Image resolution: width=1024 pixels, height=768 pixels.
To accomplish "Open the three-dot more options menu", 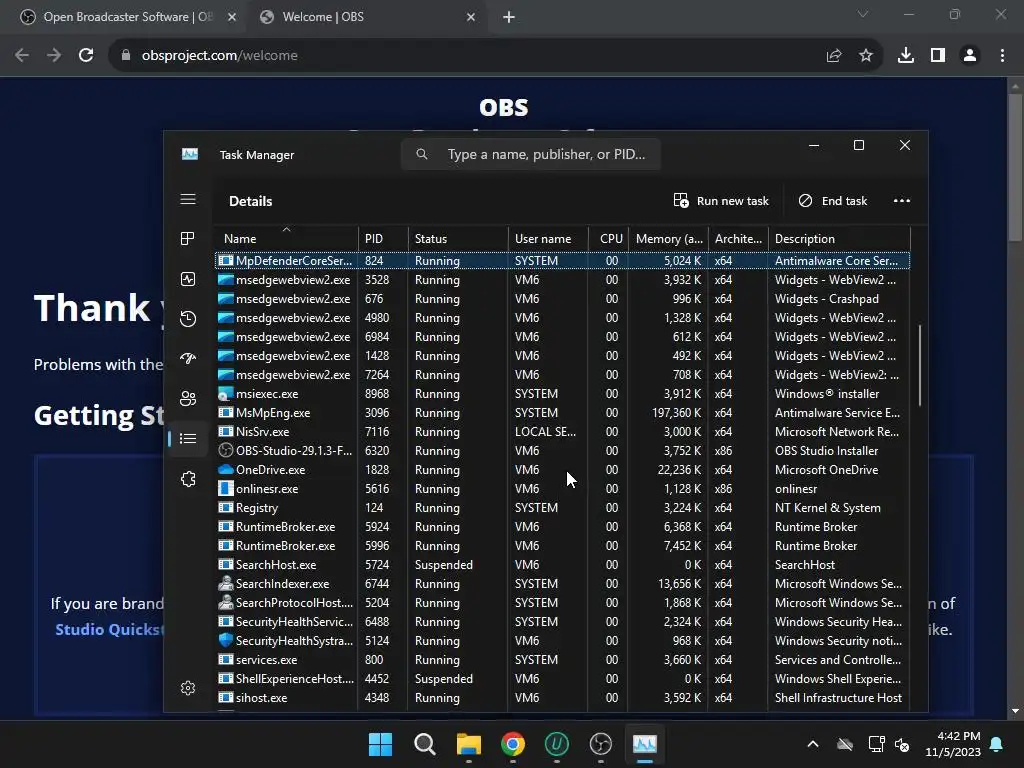I will click(902, 201).
